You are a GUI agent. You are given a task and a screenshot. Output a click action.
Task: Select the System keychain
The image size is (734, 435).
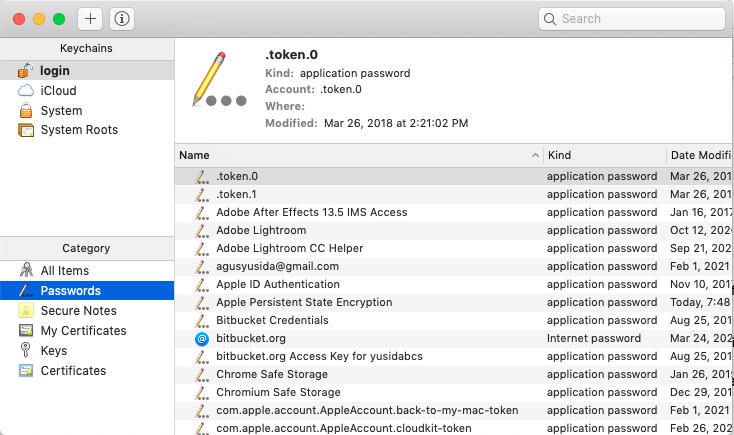coord(87,111)
